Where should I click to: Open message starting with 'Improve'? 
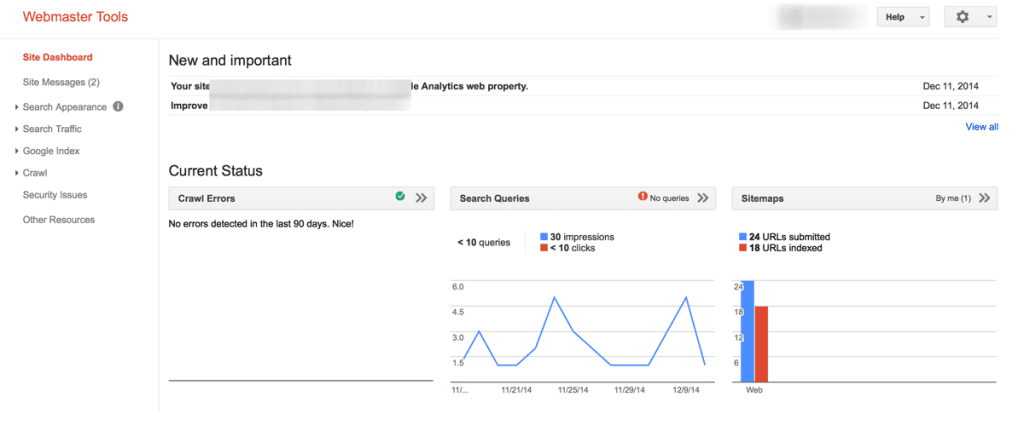click(x=583, y=105)
